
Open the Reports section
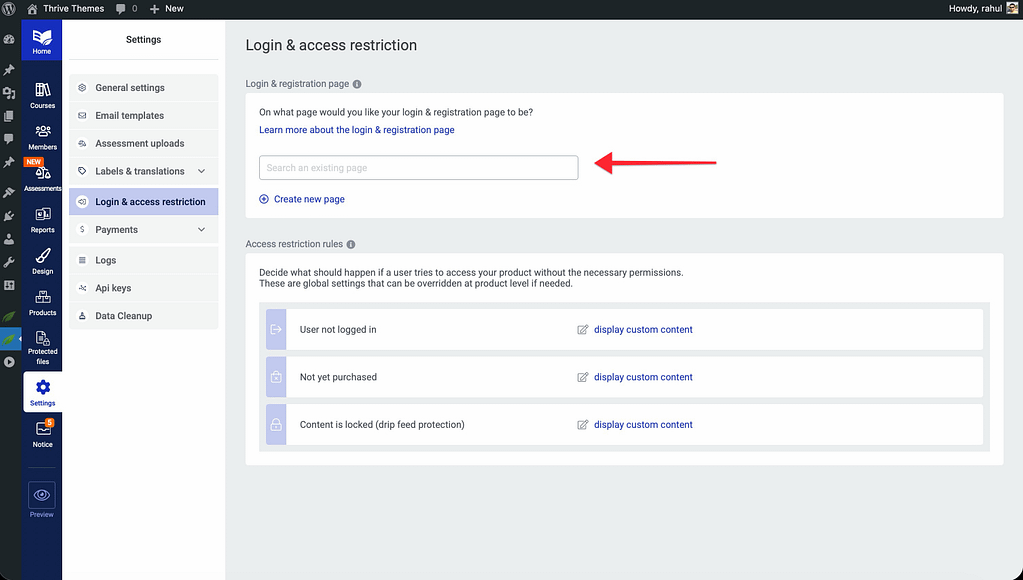[42, 219]
